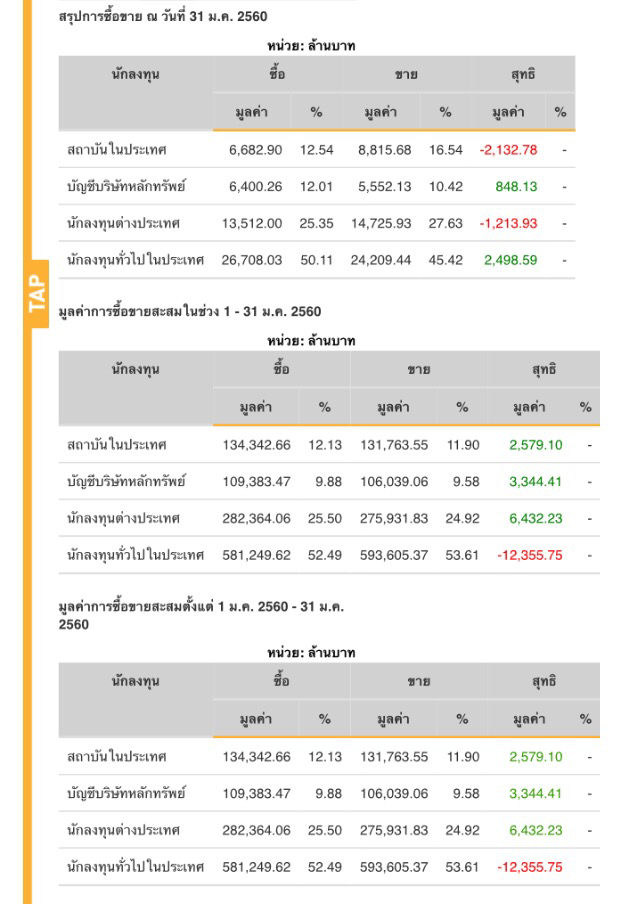Select the buy value 6,682.90
This screenshot has height=904, width=640.
(x=255, y=150)
